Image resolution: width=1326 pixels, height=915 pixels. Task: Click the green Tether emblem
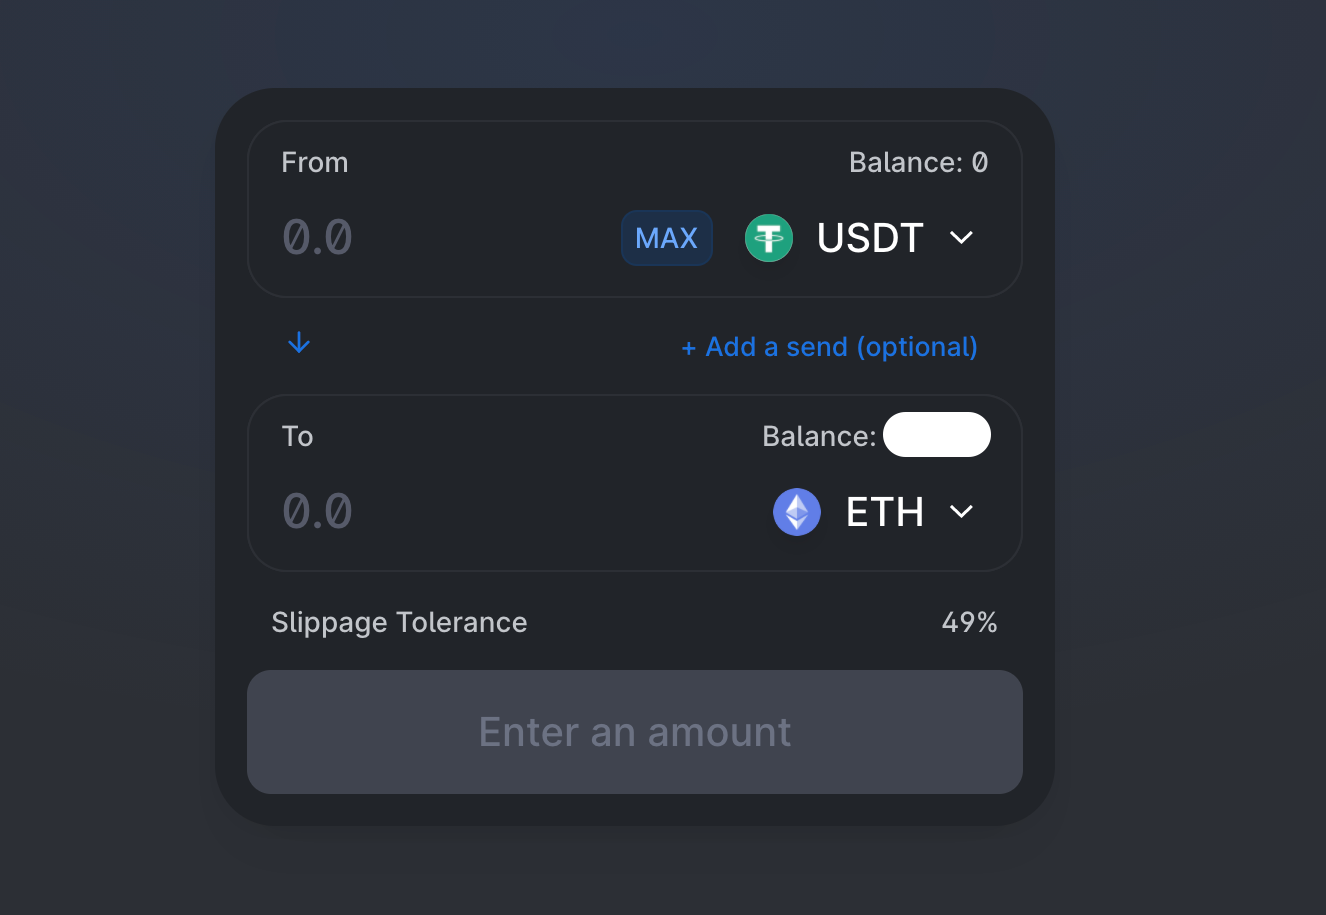click(768, 238)
